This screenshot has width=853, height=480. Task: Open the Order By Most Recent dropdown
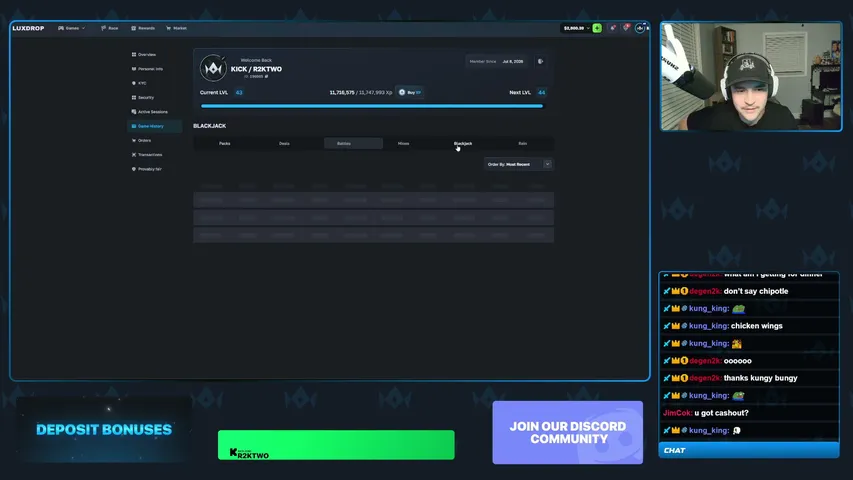click(x=519, y=164)
